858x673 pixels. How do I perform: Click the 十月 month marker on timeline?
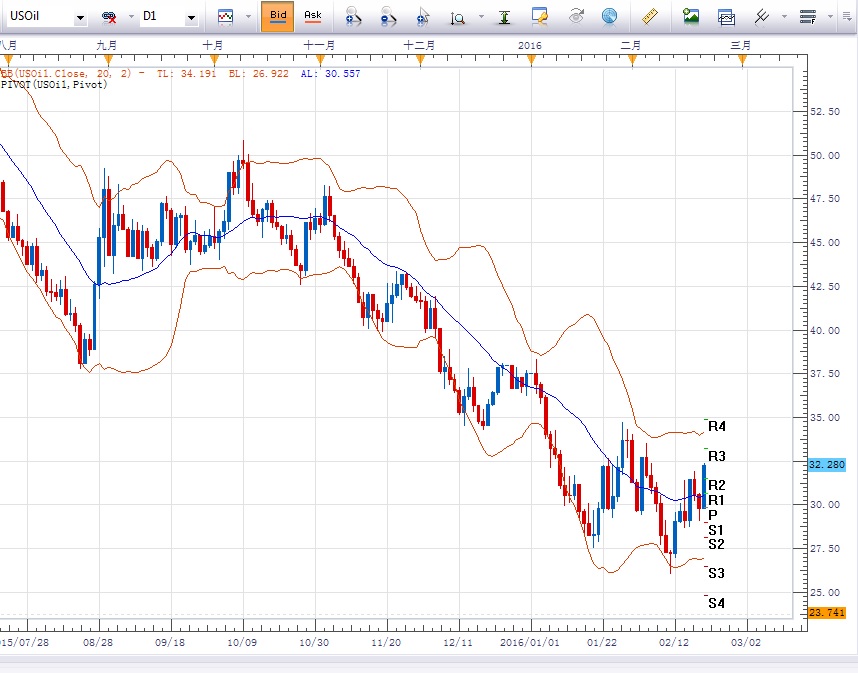[x=213, y=45]
